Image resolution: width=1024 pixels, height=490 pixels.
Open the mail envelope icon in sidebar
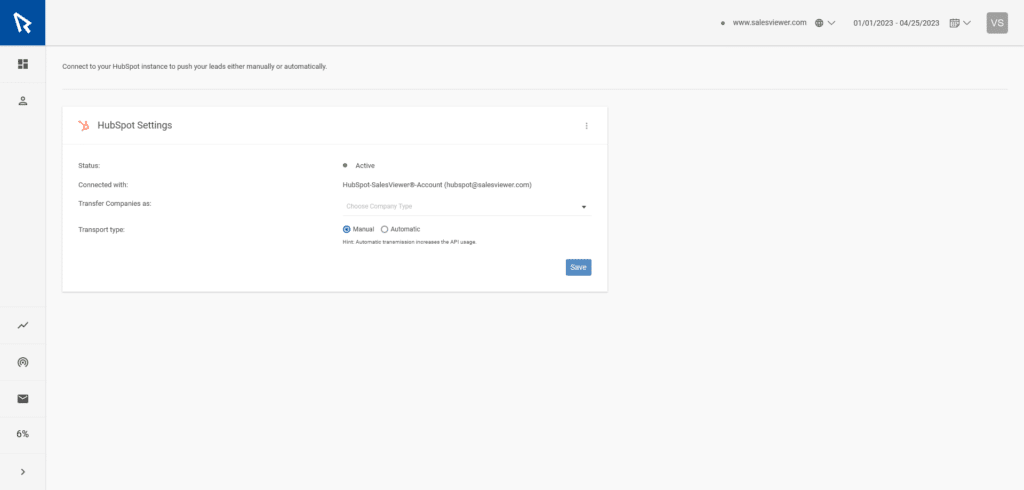pos(22,398)
